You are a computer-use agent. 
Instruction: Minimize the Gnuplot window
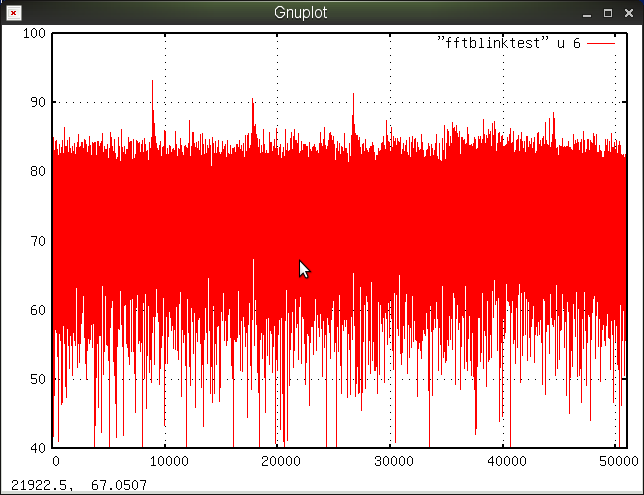pos(587,13)
